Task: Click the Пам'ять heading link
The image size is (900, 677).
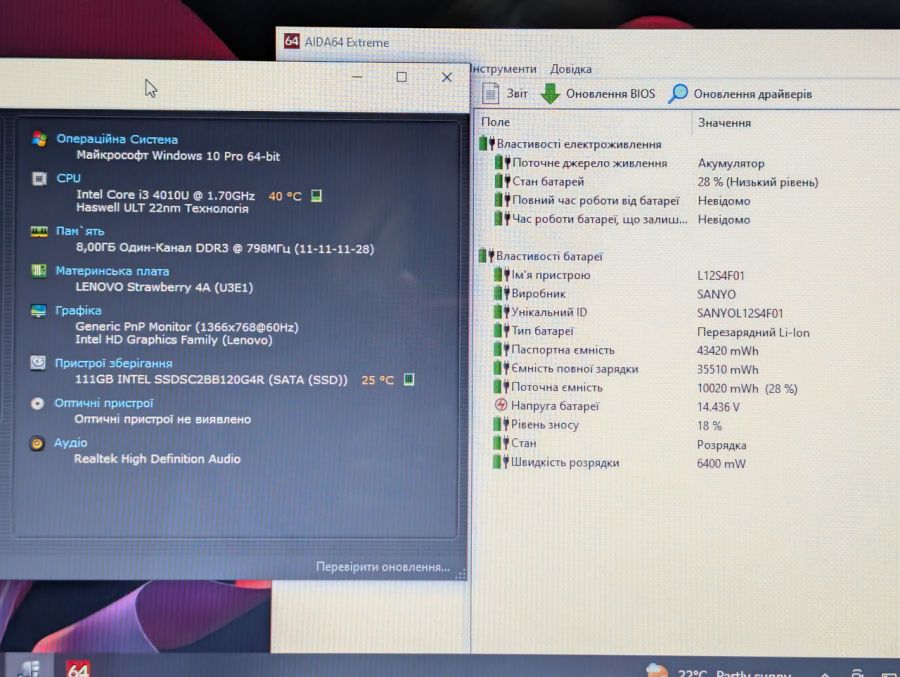Action: pyautogui.click(x=80, y=231)
